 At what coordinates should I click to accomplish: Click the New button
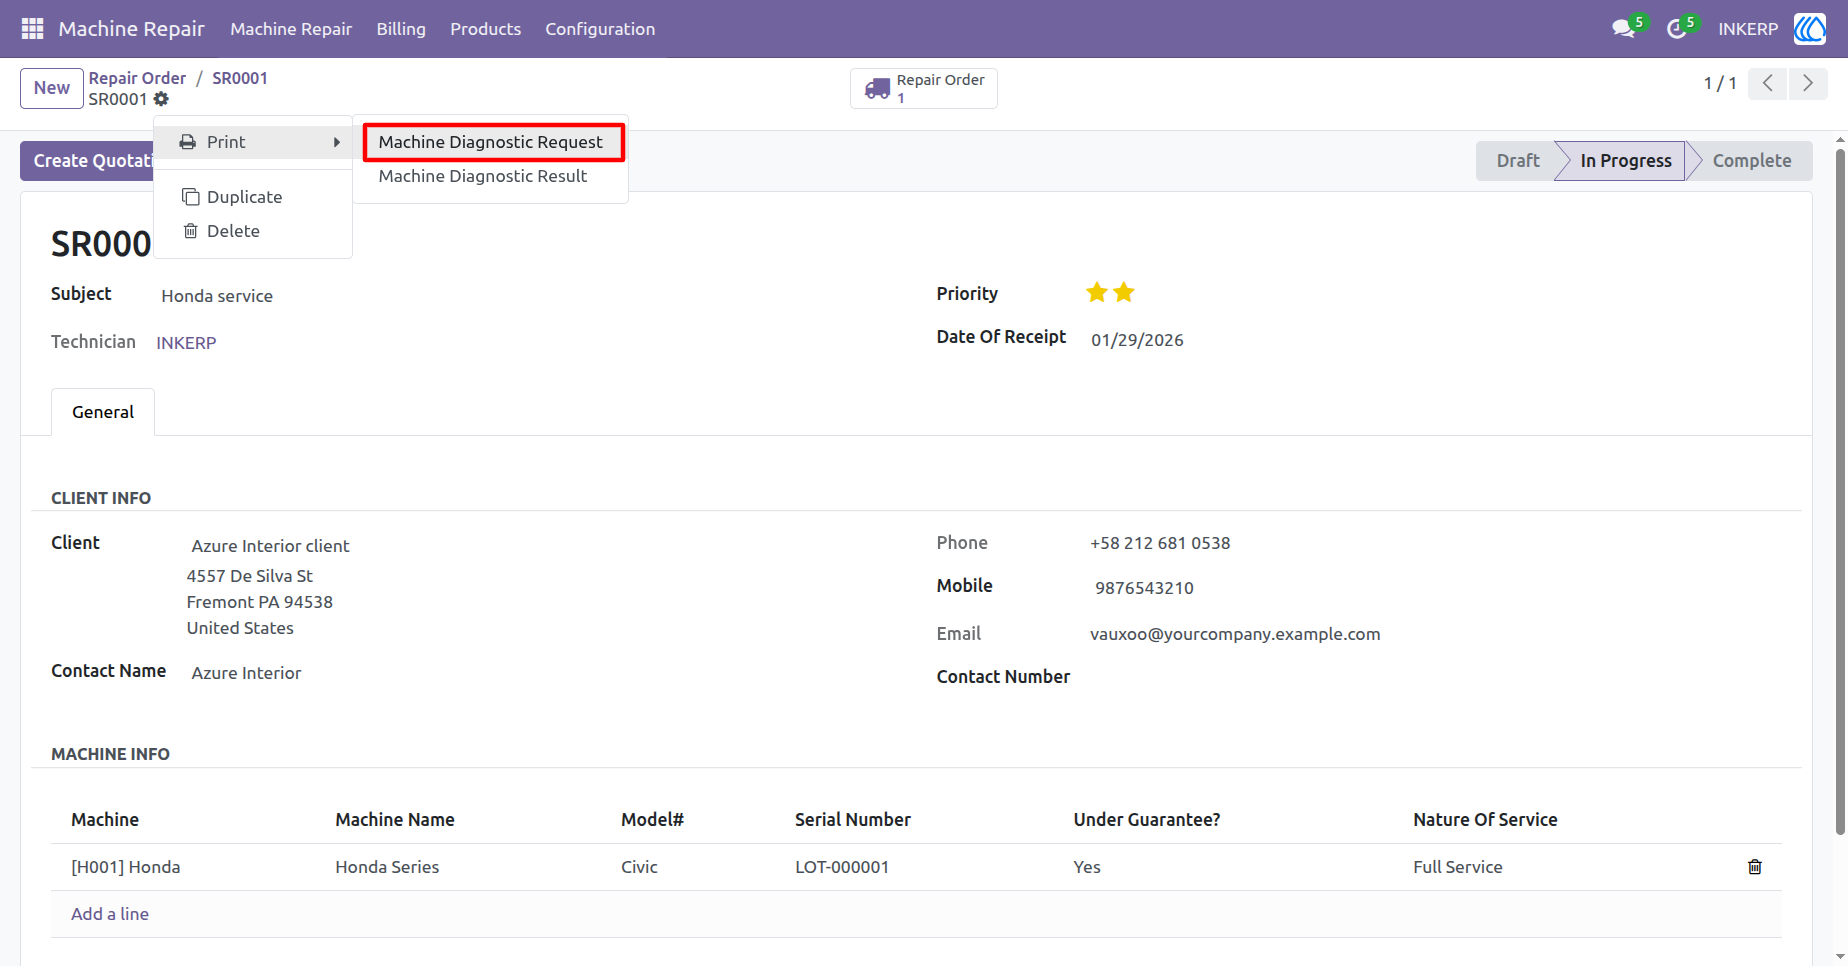tap(52, 88)
